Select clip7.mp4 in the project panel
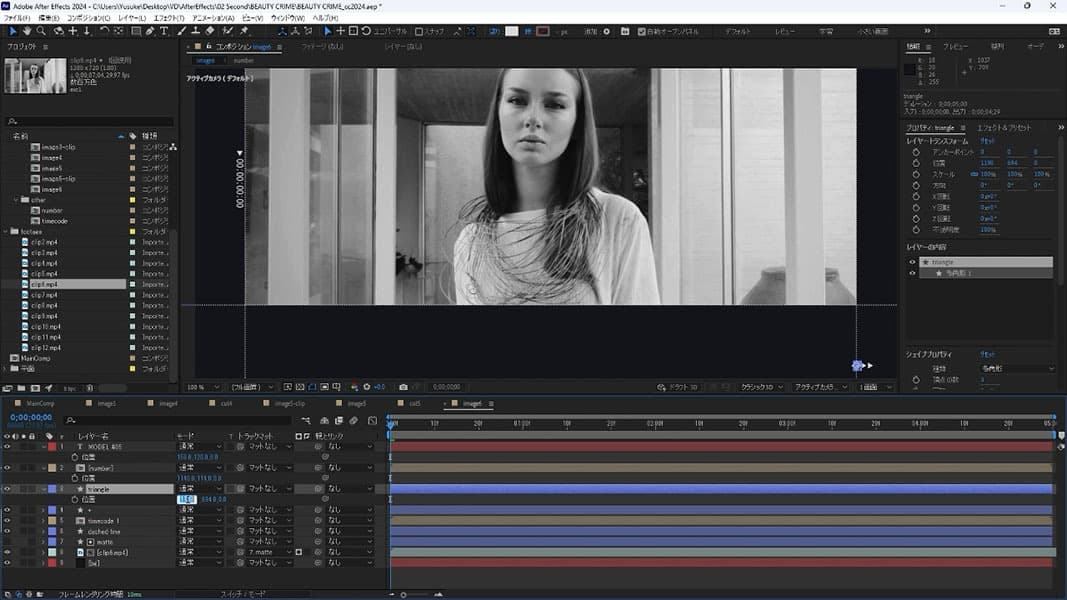Screen dimensions: 1067x600 tap(44, 295)
